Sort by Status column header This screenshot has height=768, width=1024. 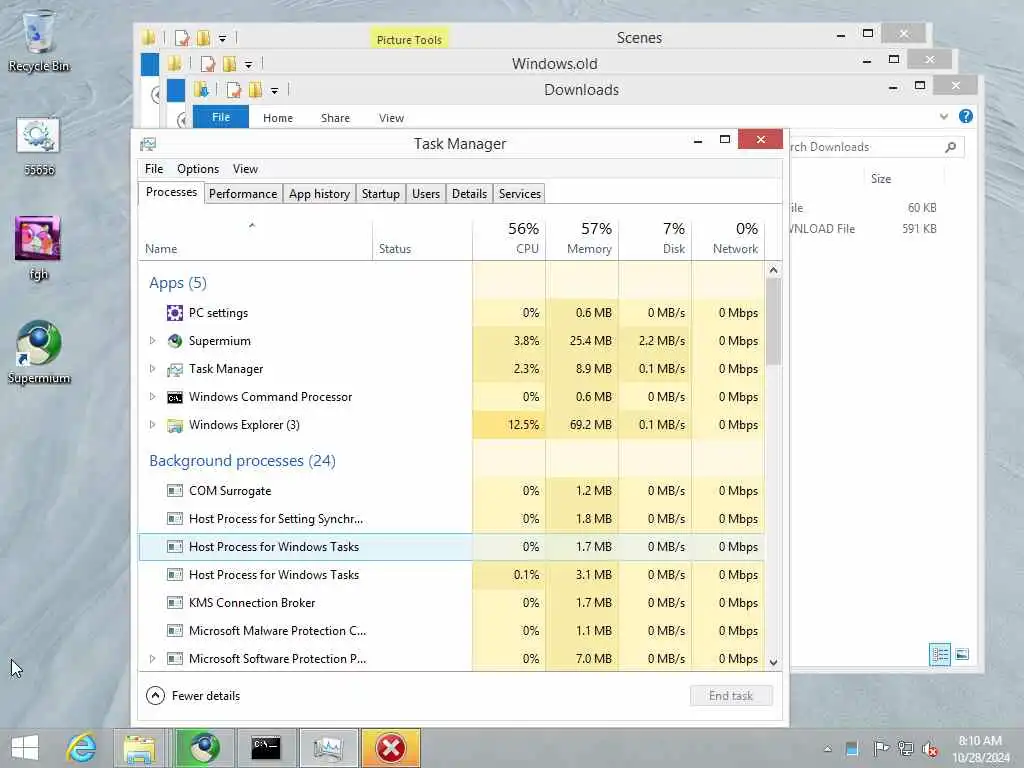click(x=423, y=238)
